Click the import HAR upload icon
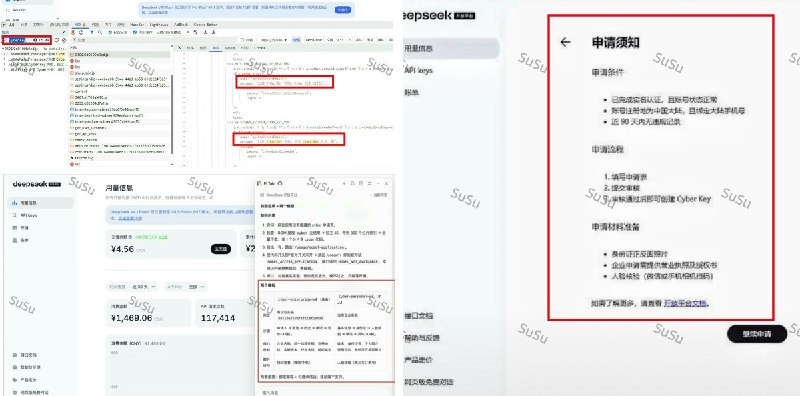Image resolution: width=800 pixels, height=396 pixels. [206, 33]
